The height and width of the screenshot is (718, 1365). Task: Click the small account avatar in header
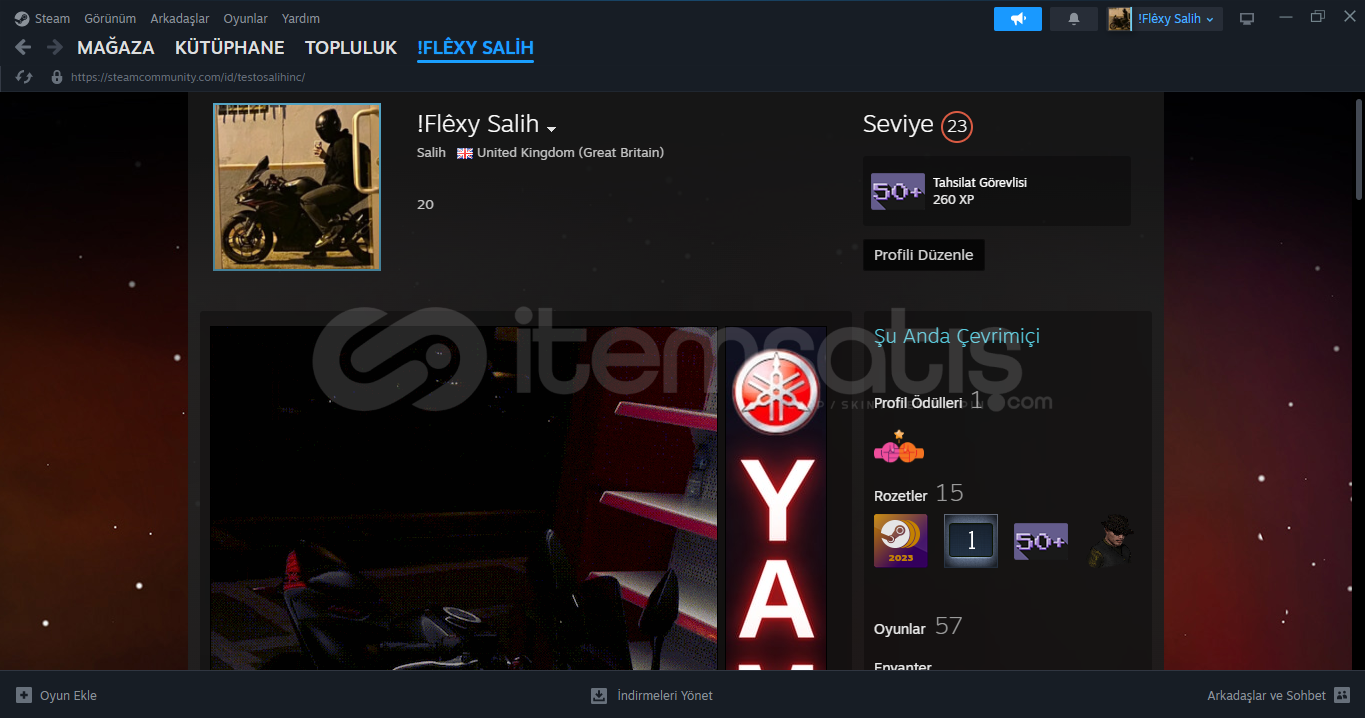(x=1120, y=19)
